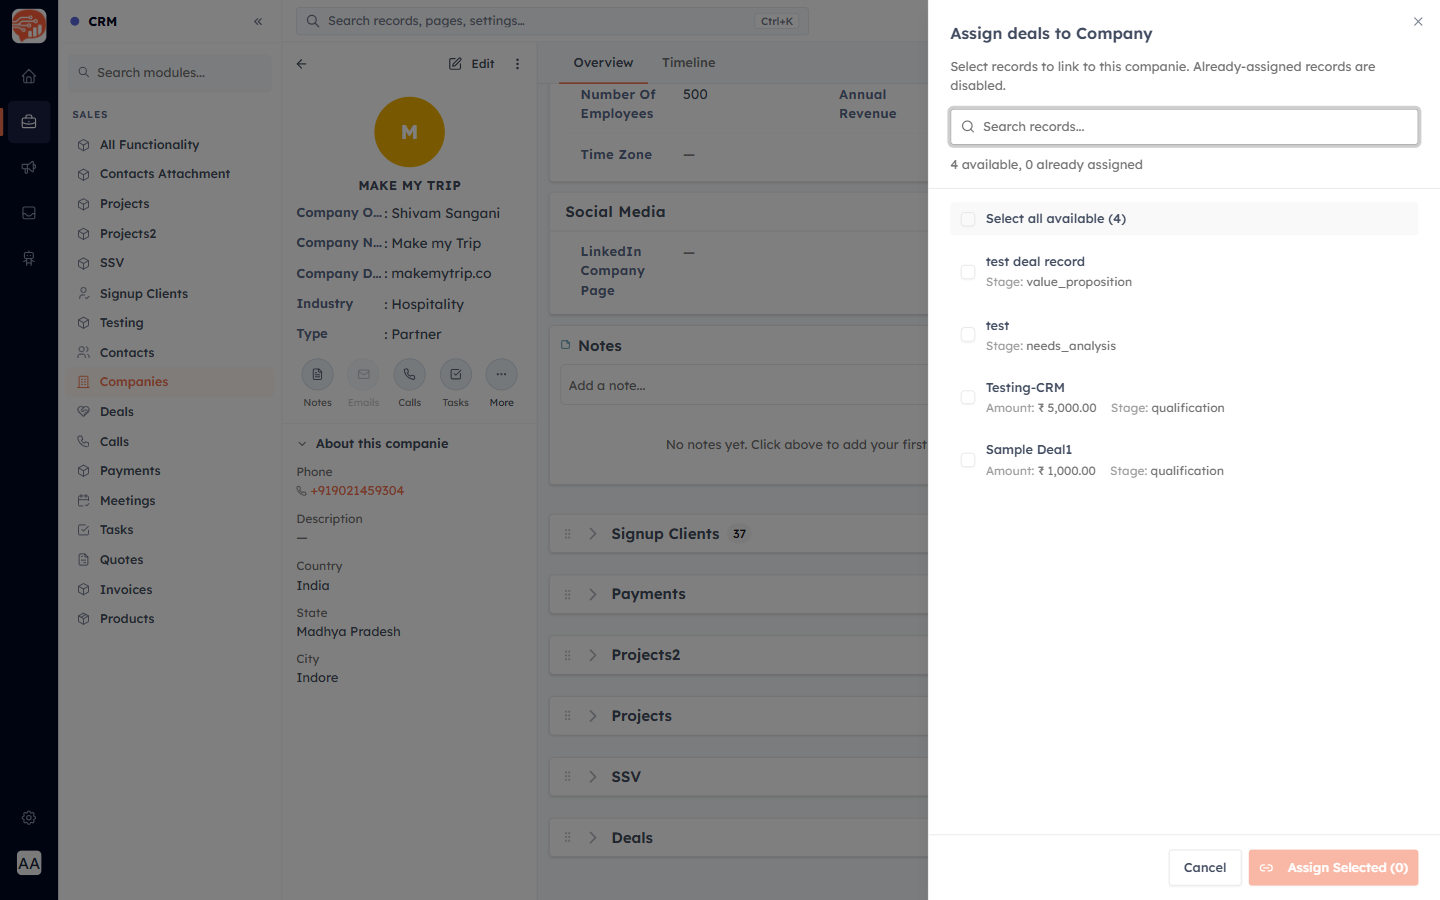Check the test deal record checkbox

(x=968, y=272)
